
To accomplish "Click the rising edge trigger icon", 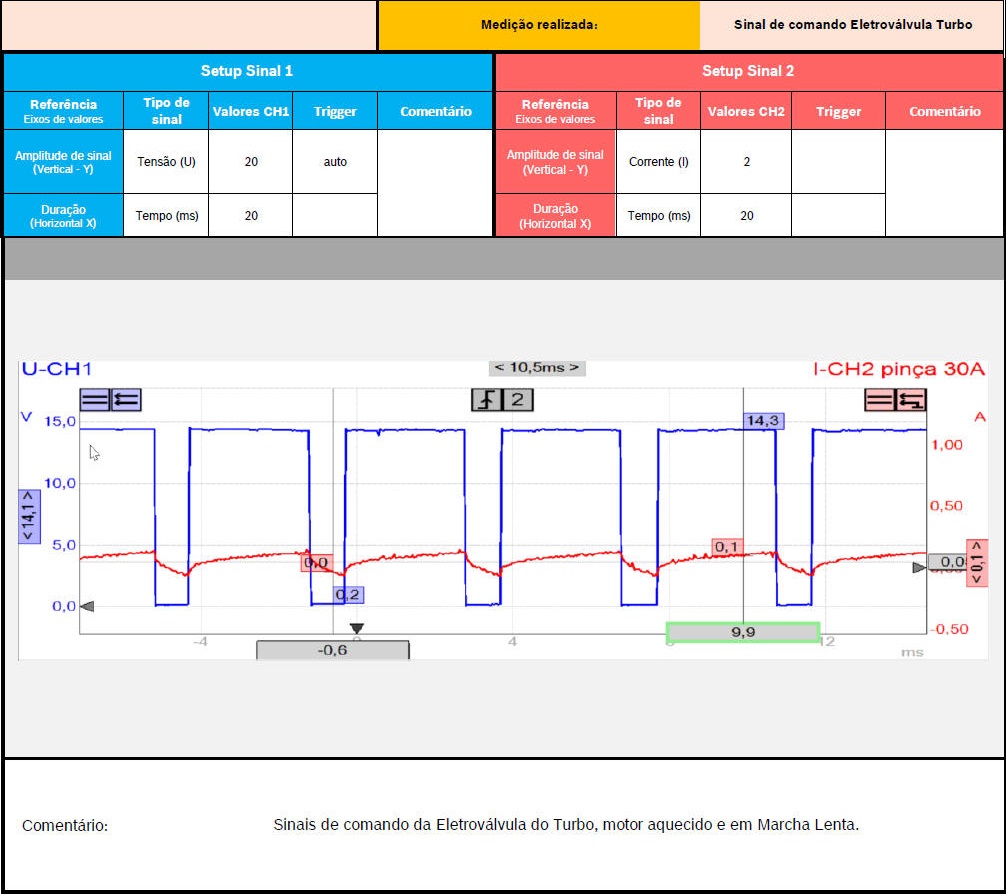I will tap(487, 400).
